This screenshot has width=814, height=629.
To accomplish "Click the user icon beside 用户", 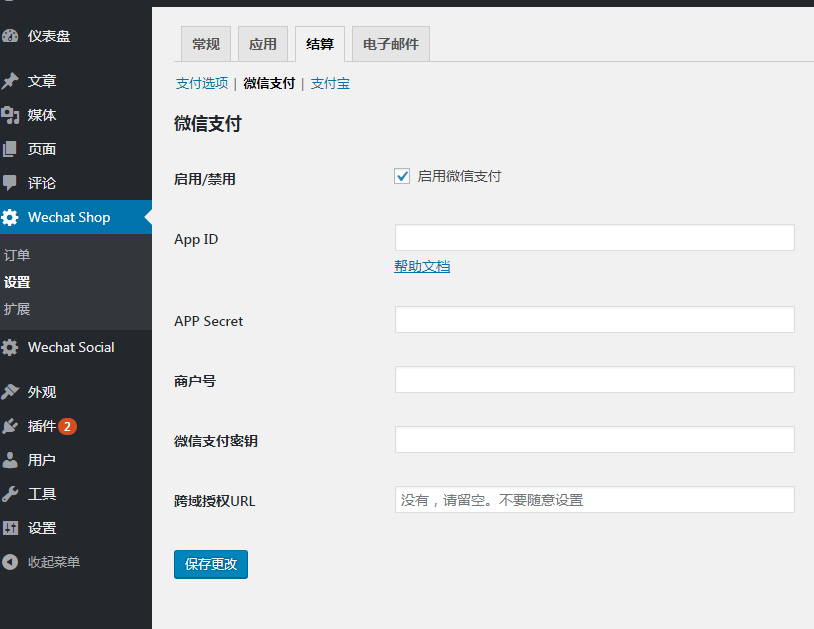I will point(10,460).
